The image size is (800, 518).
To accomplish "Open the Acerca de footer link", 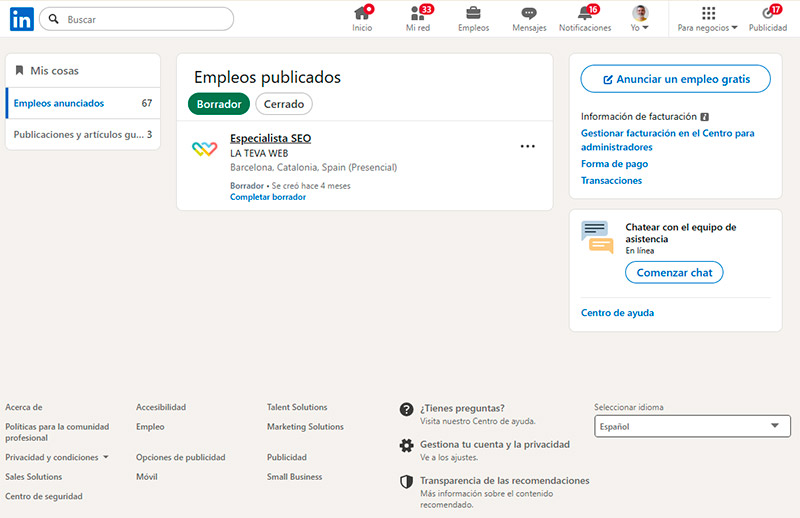I will [x=24, y=407].
